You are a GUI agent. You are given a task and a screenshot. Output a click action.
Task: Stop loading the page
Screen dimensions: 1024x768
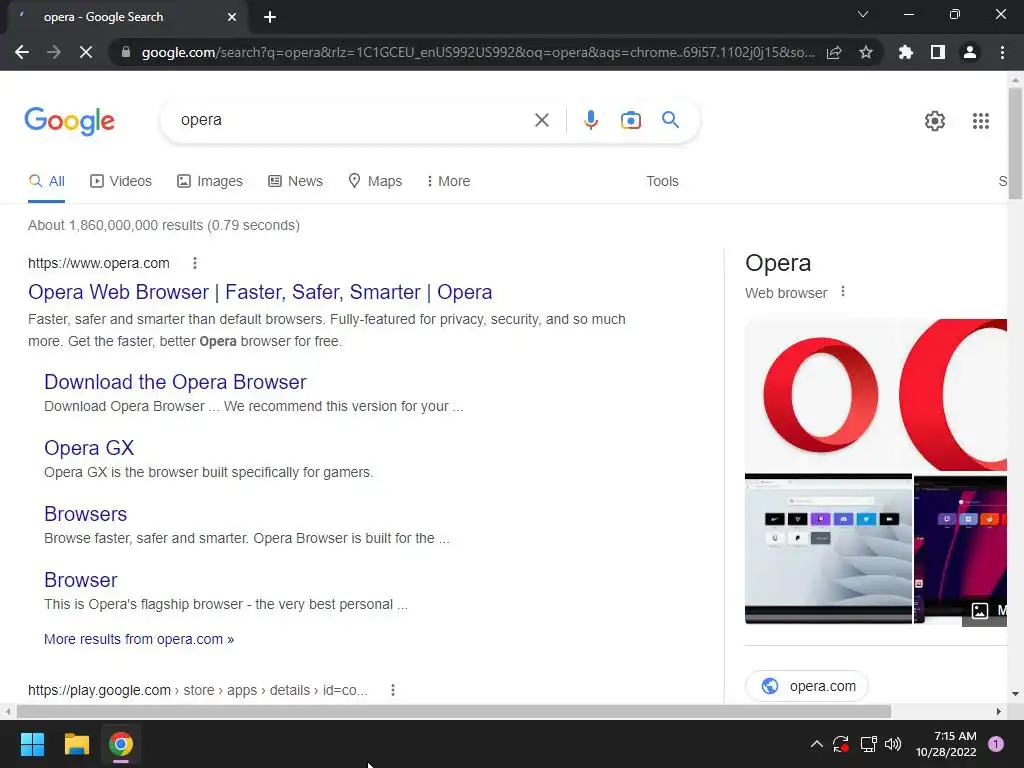(86, 52)
